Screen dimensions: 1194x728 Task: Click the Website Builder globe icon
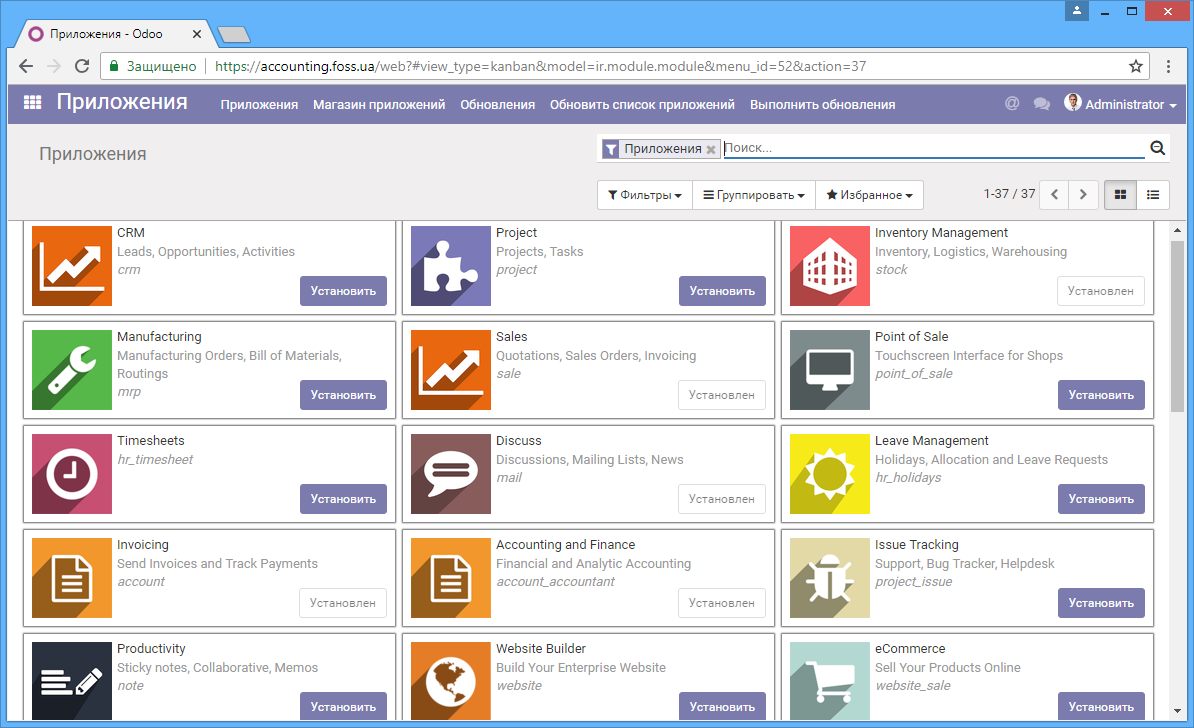(x=451, y=681)
